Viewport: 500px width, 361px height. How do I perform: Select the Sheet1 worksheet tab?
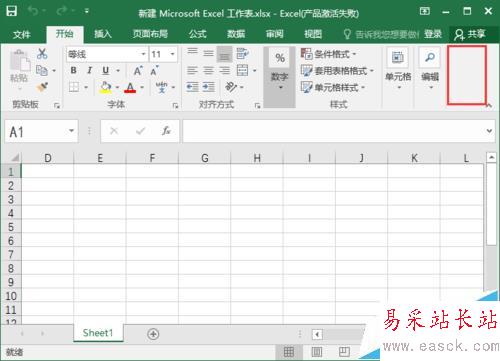98,333
